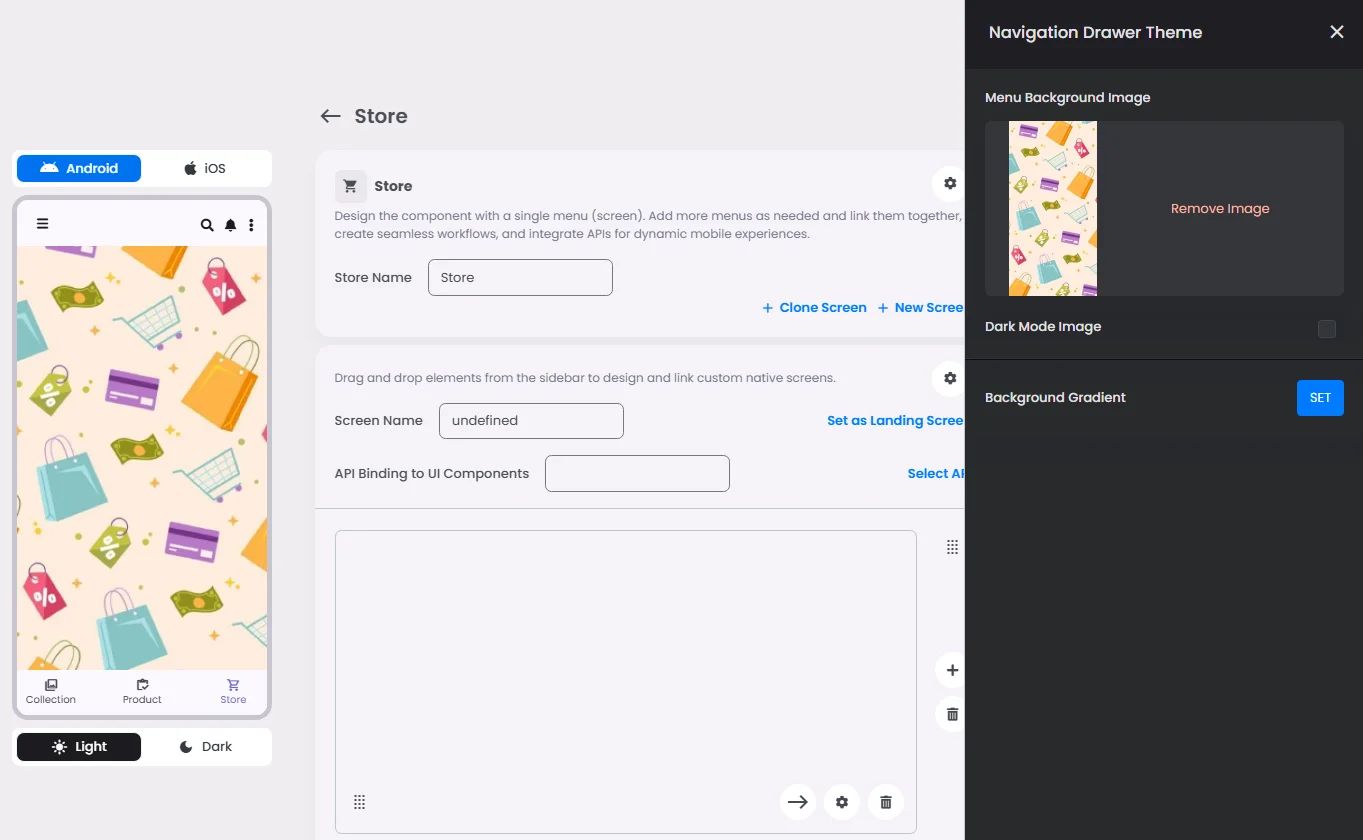Open hamburger menu in phone preview
This screenshot has width=1363, height=840.
pos(42,224)
